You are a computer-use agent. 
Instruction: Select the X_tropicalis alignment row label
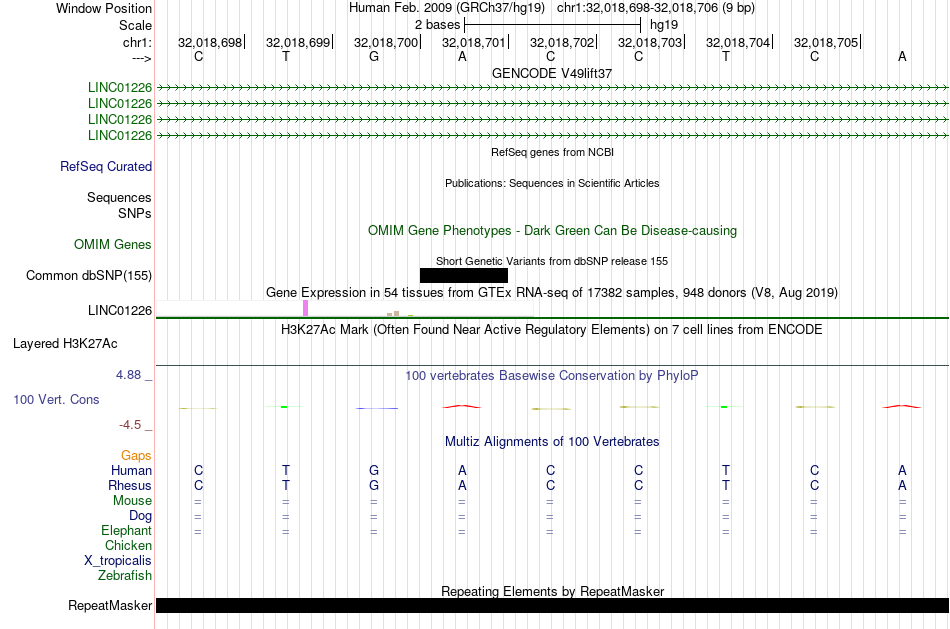pyautogui.click(x=118, y=561)
